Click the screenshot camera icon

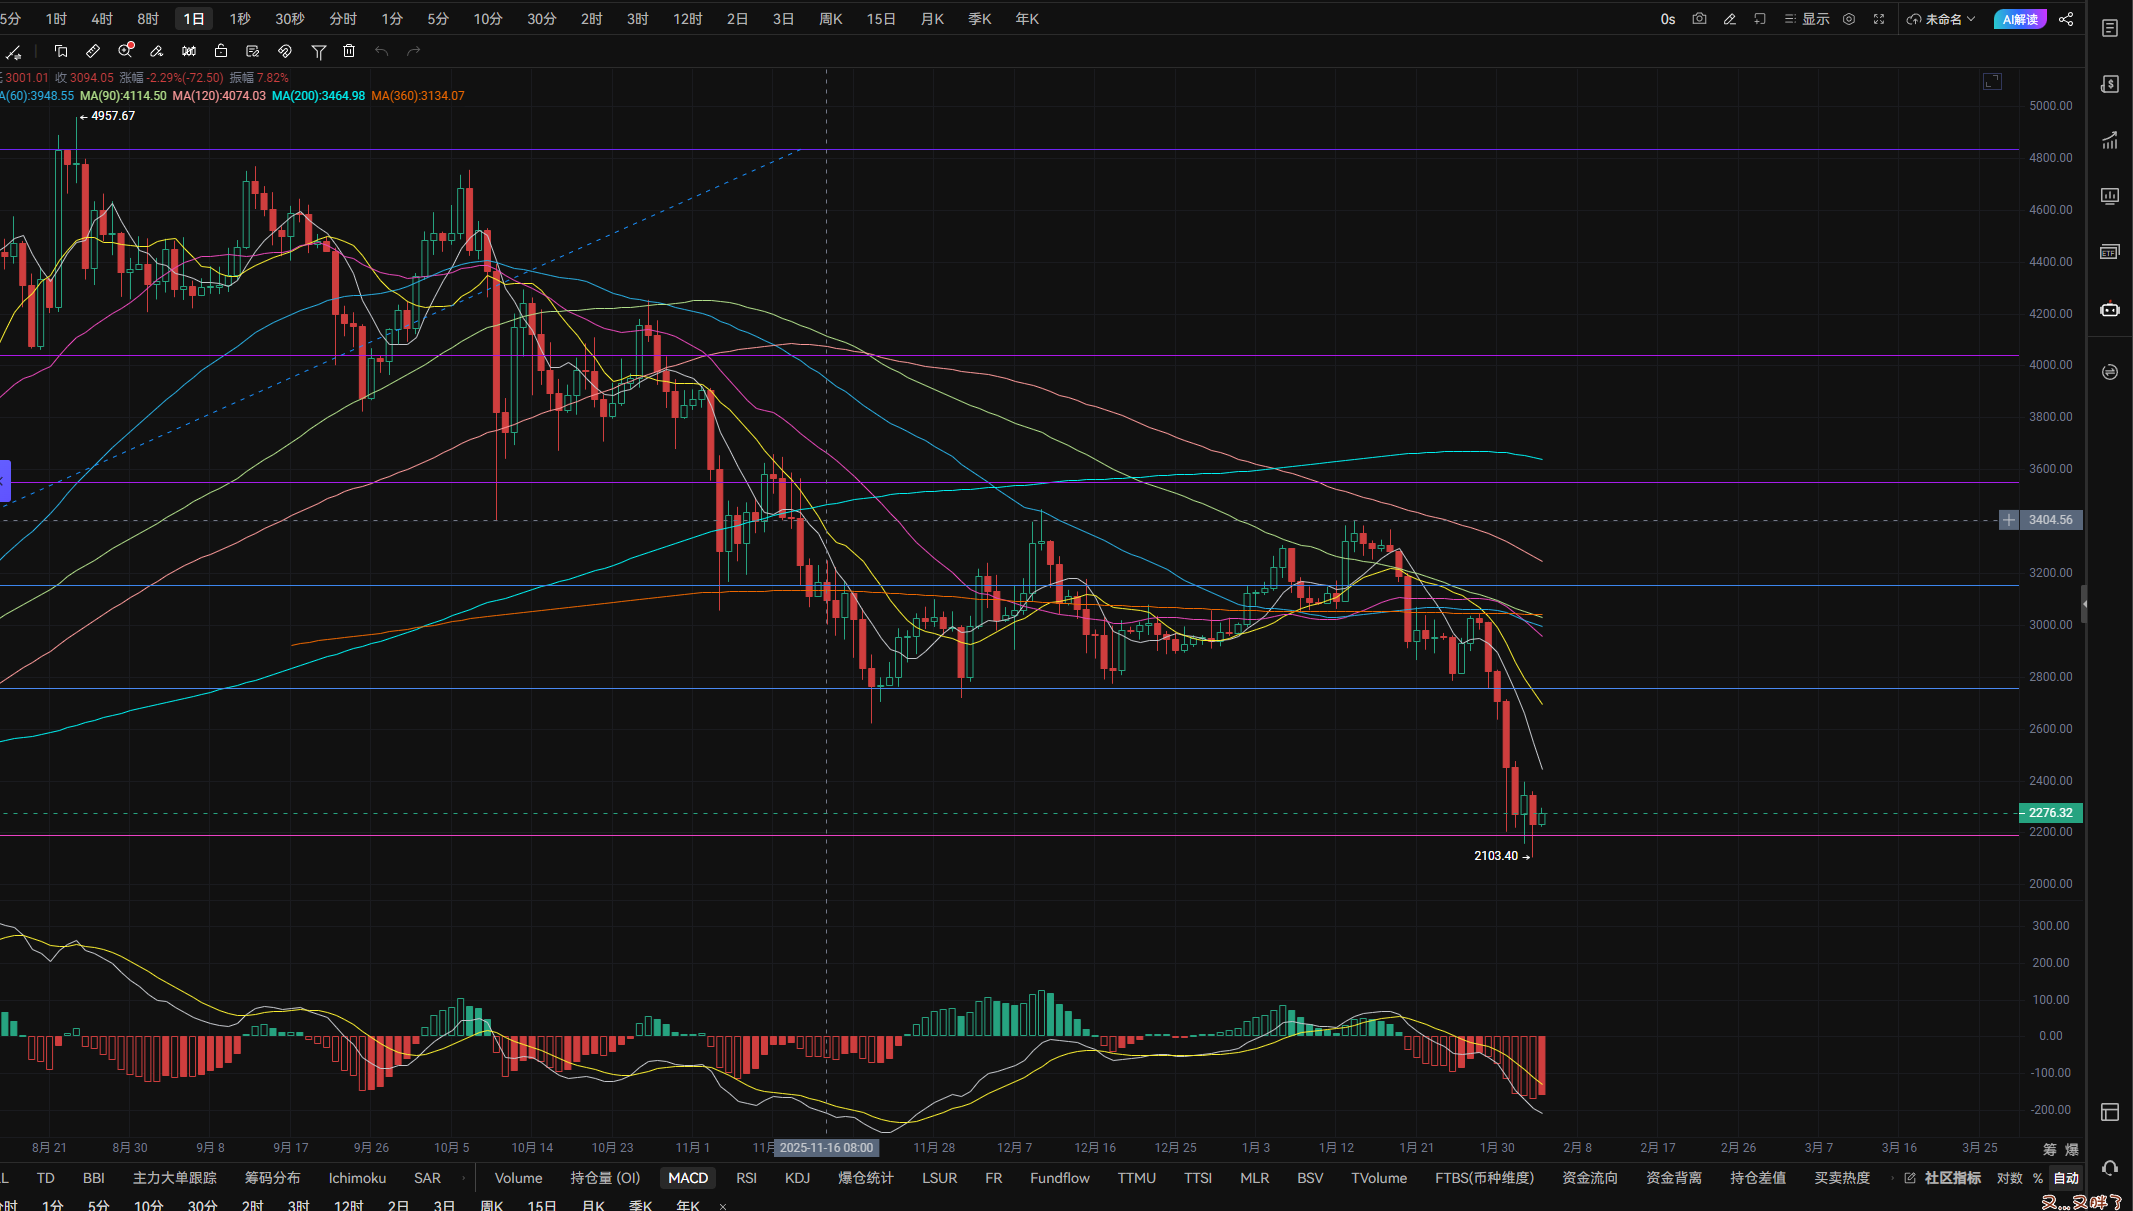pyautogui.click(x=1699, y=19)
